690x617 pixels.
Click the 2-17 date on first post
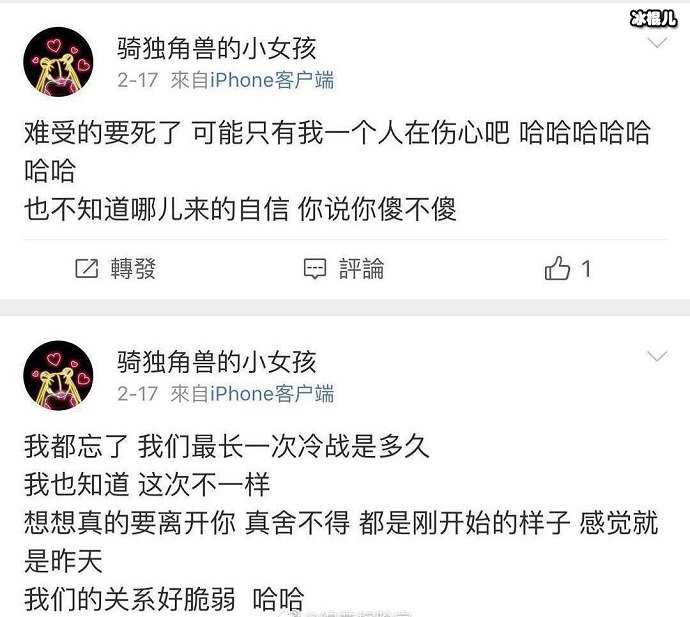click(x=137, y=81)
